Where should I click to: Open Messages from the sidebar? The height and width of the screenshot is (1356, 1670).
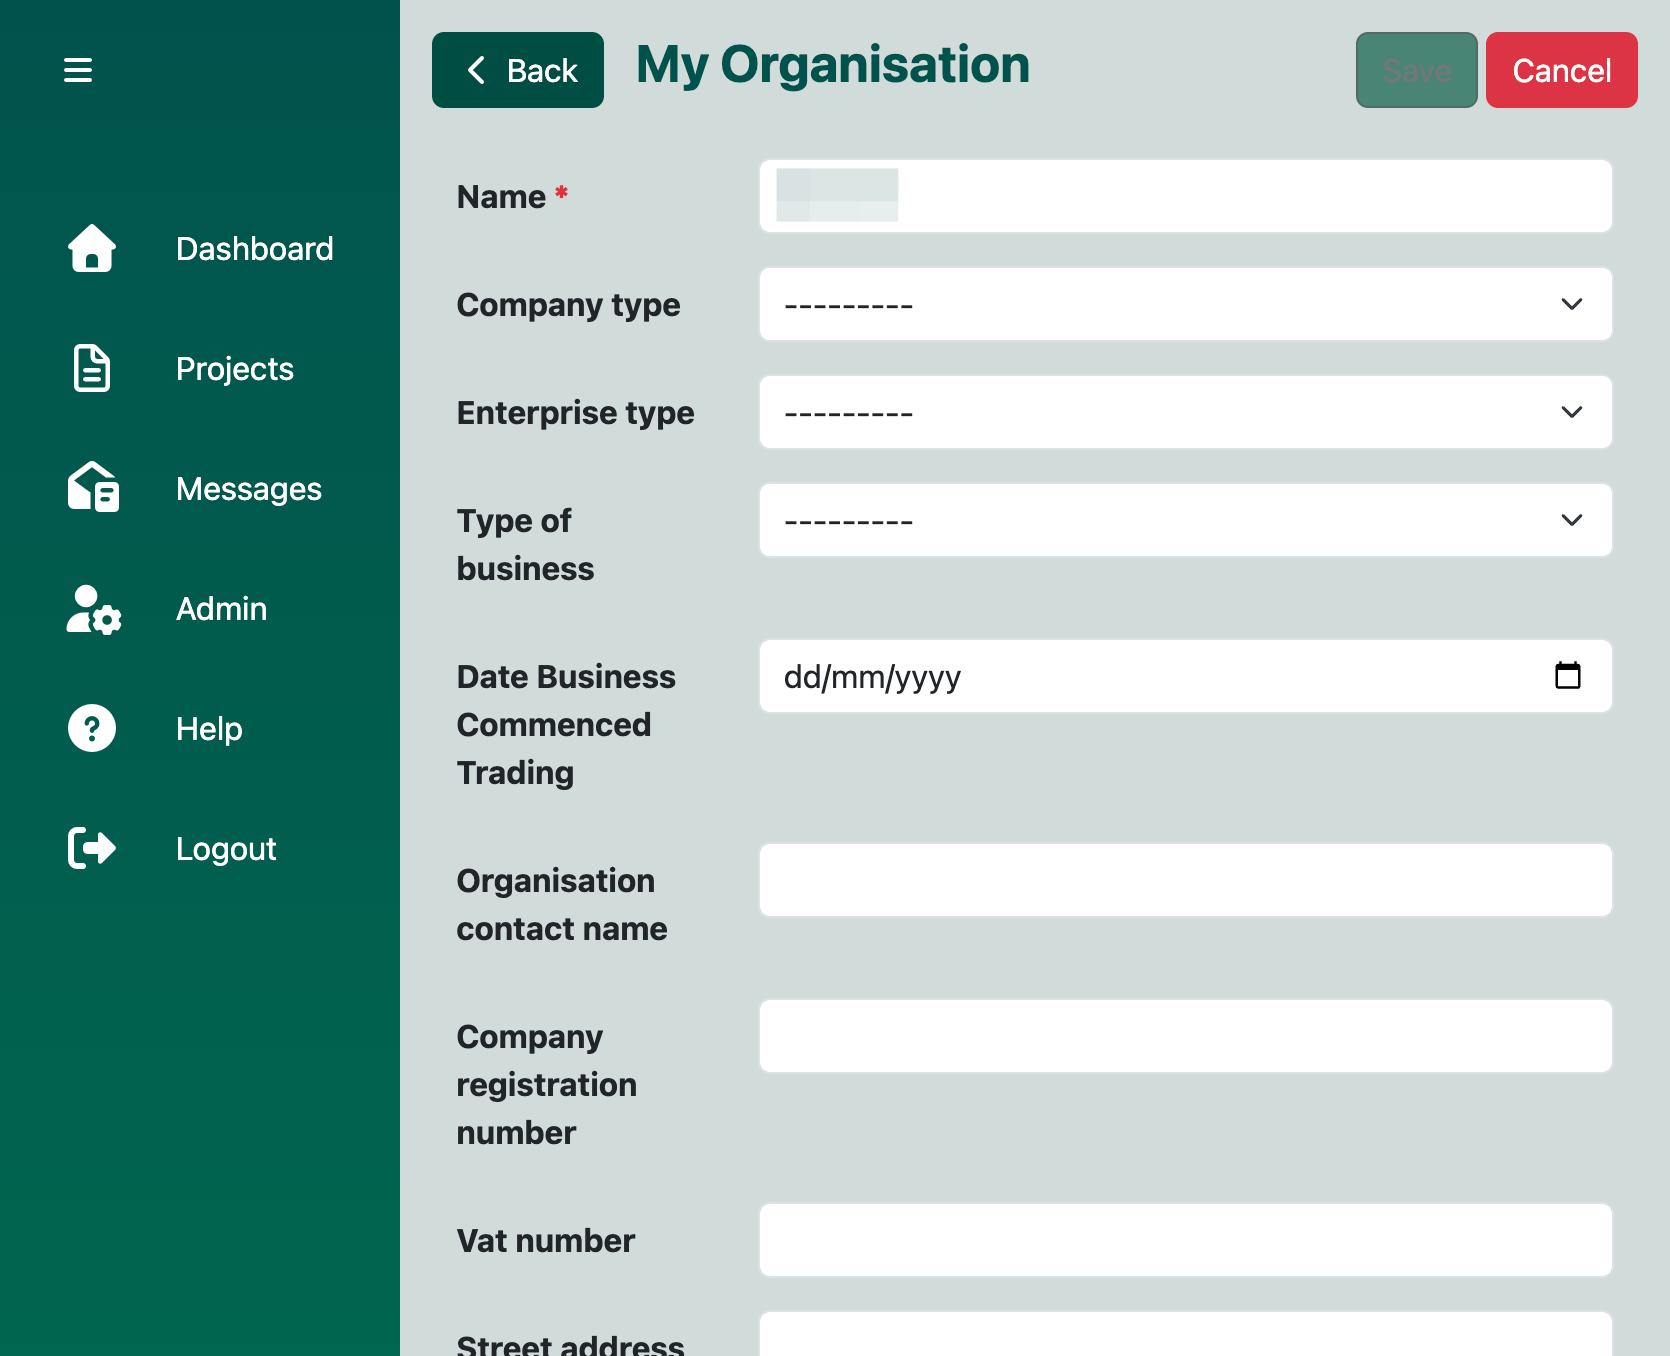click(x=249, y=488)
